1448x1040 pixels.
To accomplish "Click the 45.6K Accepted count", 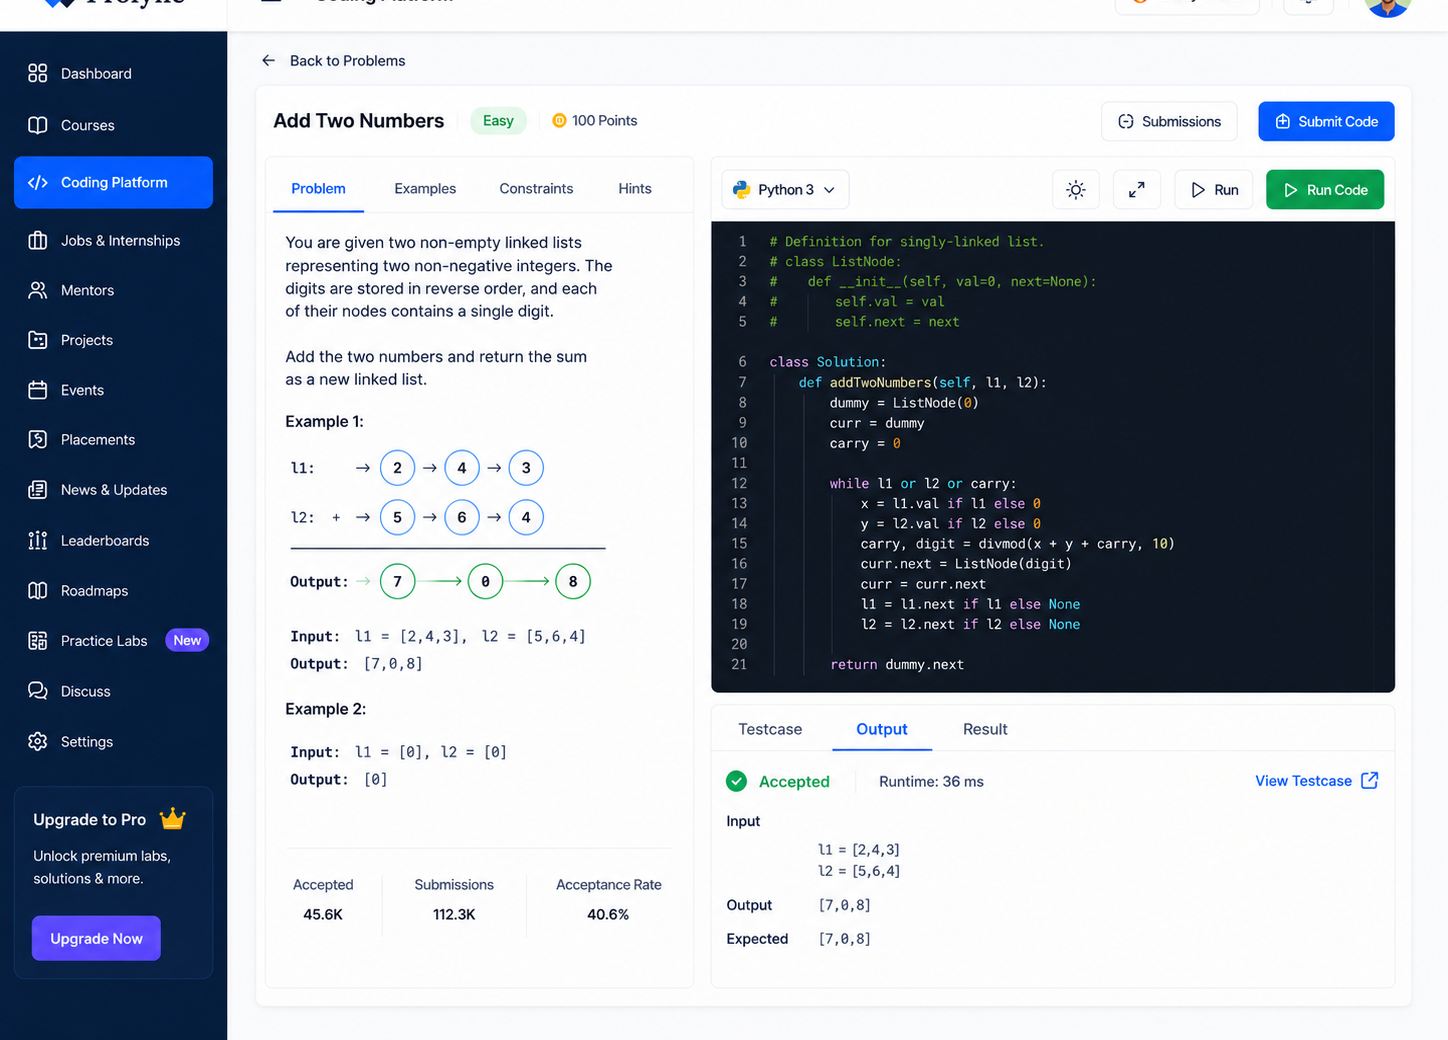I will click(x=323, y=914).
